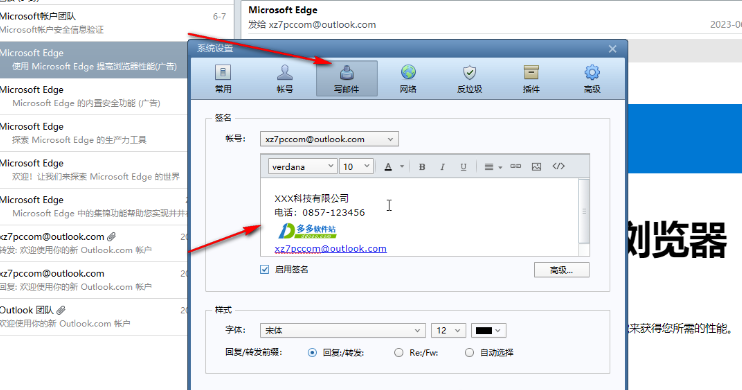The height and width of the screenshot is (390, 742).
Task: Click the signature editor scrollbar
Action: coord(584,212)
